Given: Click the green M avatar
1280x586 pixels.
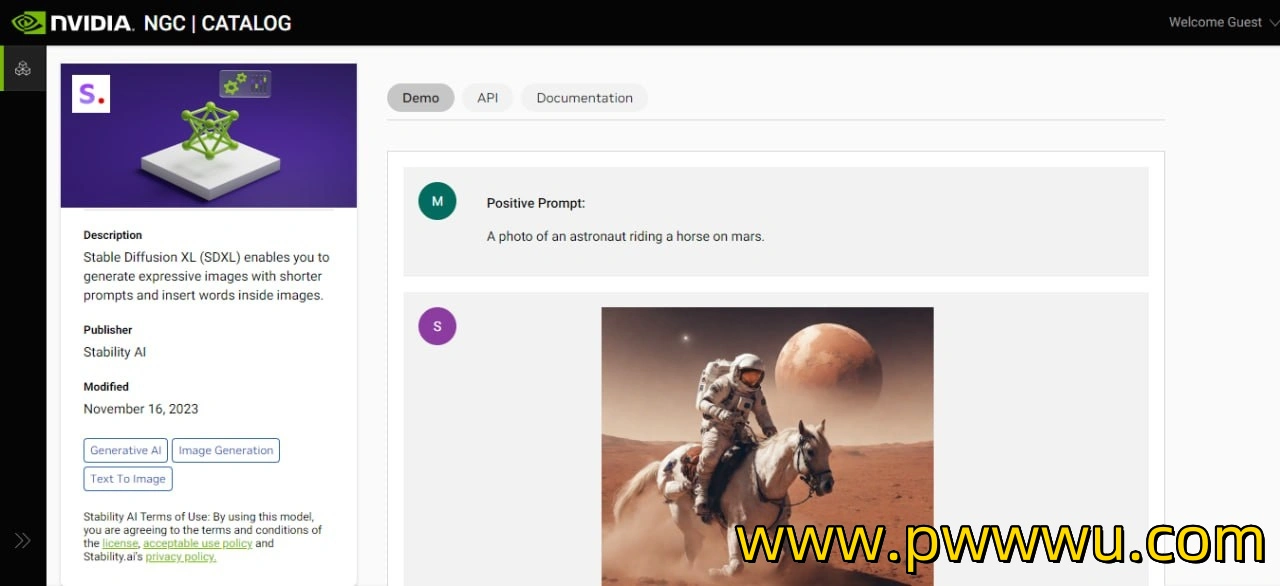Looking at the screenshot, I should 437,201.
